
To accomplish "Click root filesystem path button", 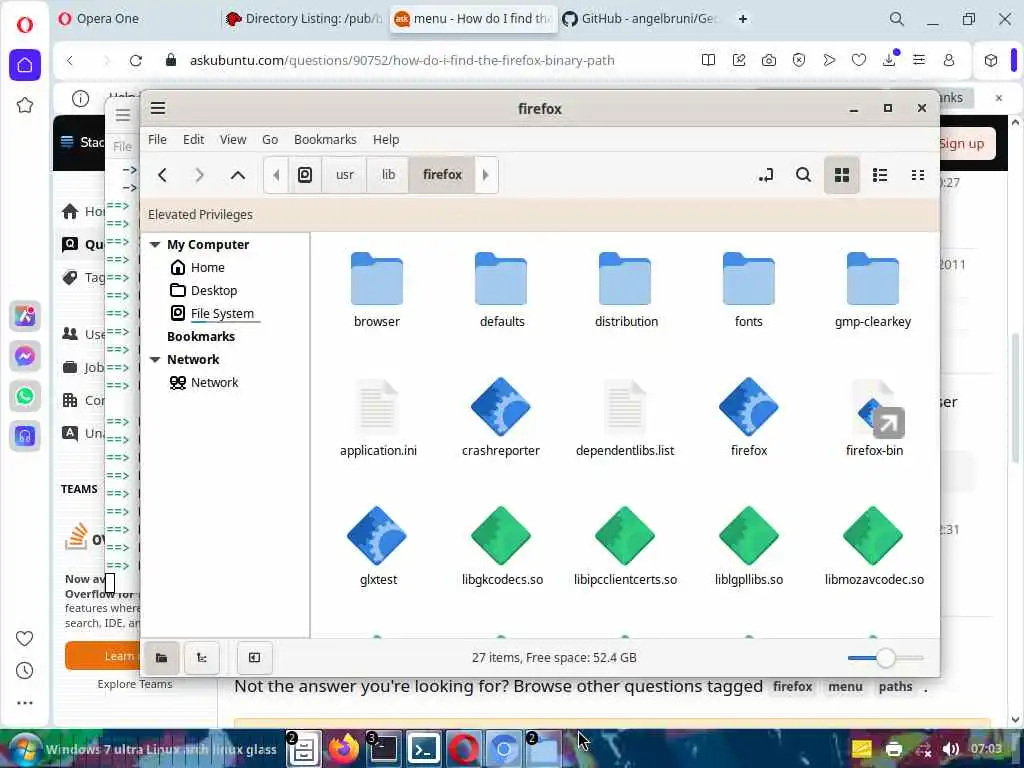I will pyautogui.click(x=305, y=175).
